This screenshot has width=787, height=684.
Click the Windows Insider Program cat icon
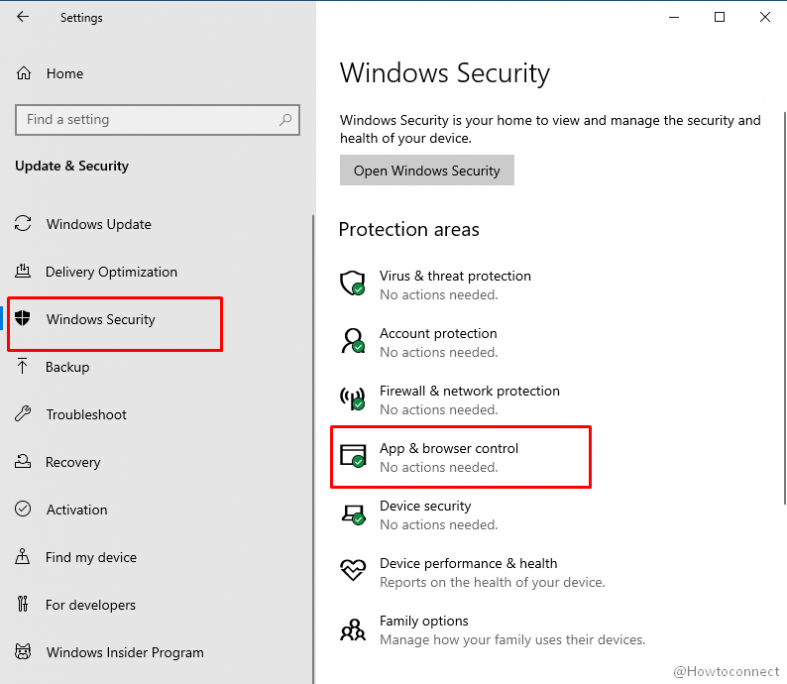(23, 651)
